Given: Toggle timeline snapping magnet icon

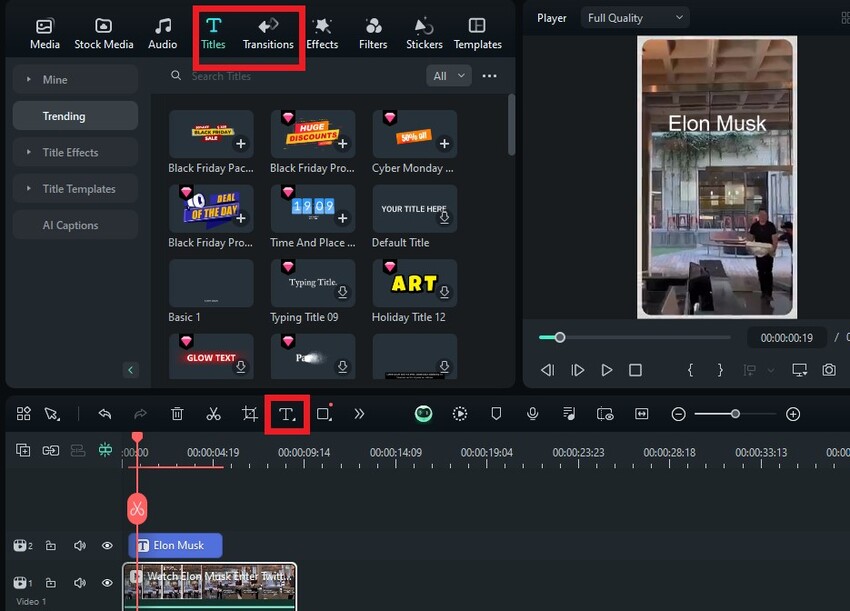Looking at the screenshot, I should 105,450.
